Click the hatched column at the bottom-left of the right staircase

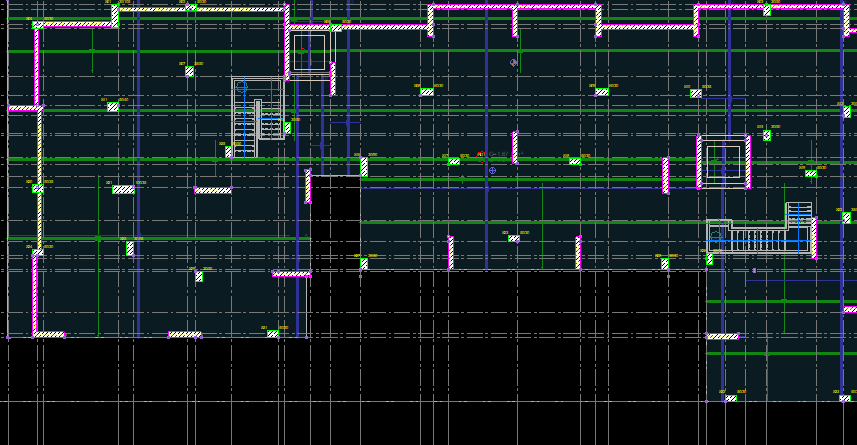point(710,259)
